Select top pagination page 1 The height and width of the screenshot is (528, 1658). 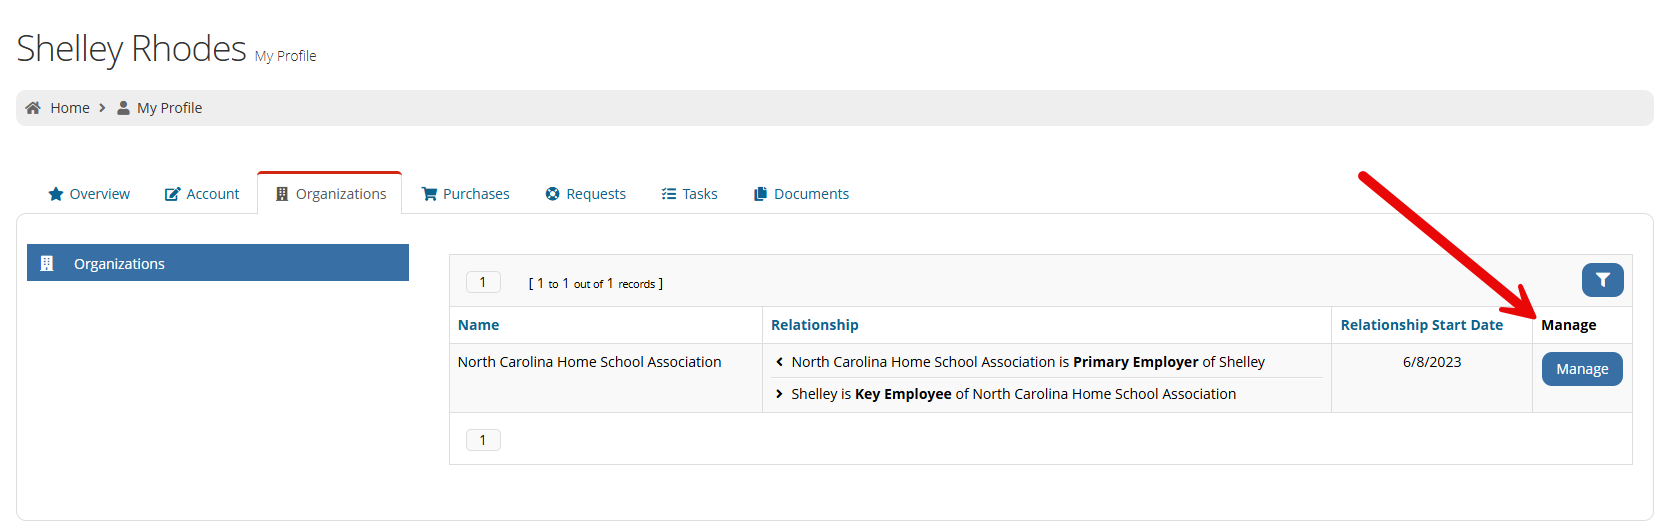483,282
